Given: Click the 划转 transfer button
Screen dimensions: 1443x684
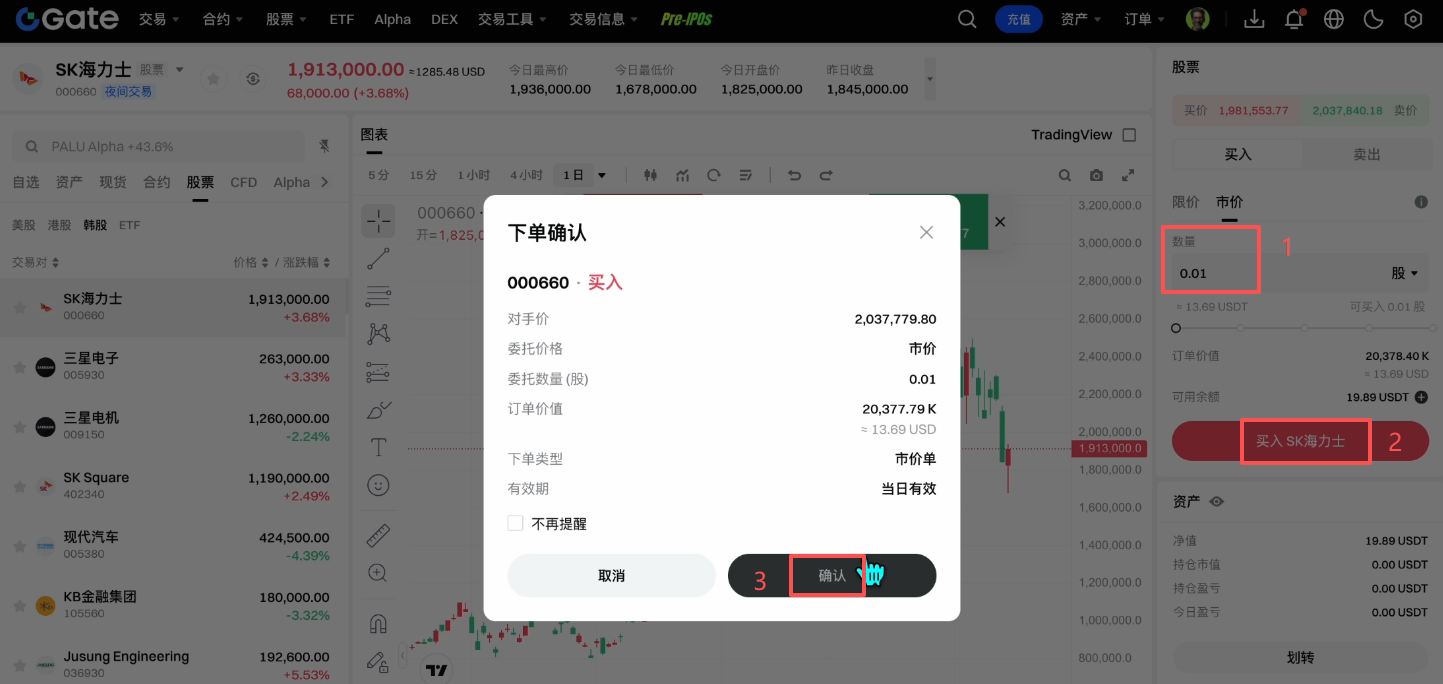Looking at the screenshot, I should click(x=1300, y=658).
